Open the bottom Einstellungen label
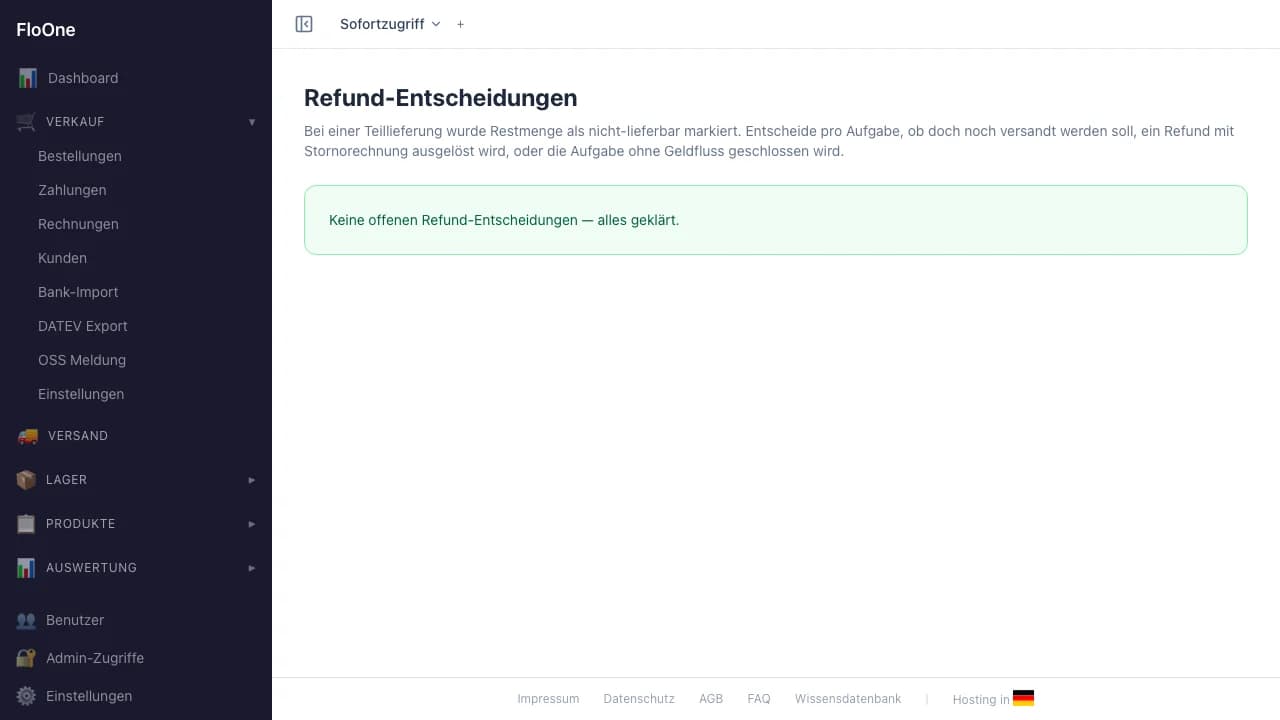This screenshot has width=1280, height=720. tap(89, 696)
